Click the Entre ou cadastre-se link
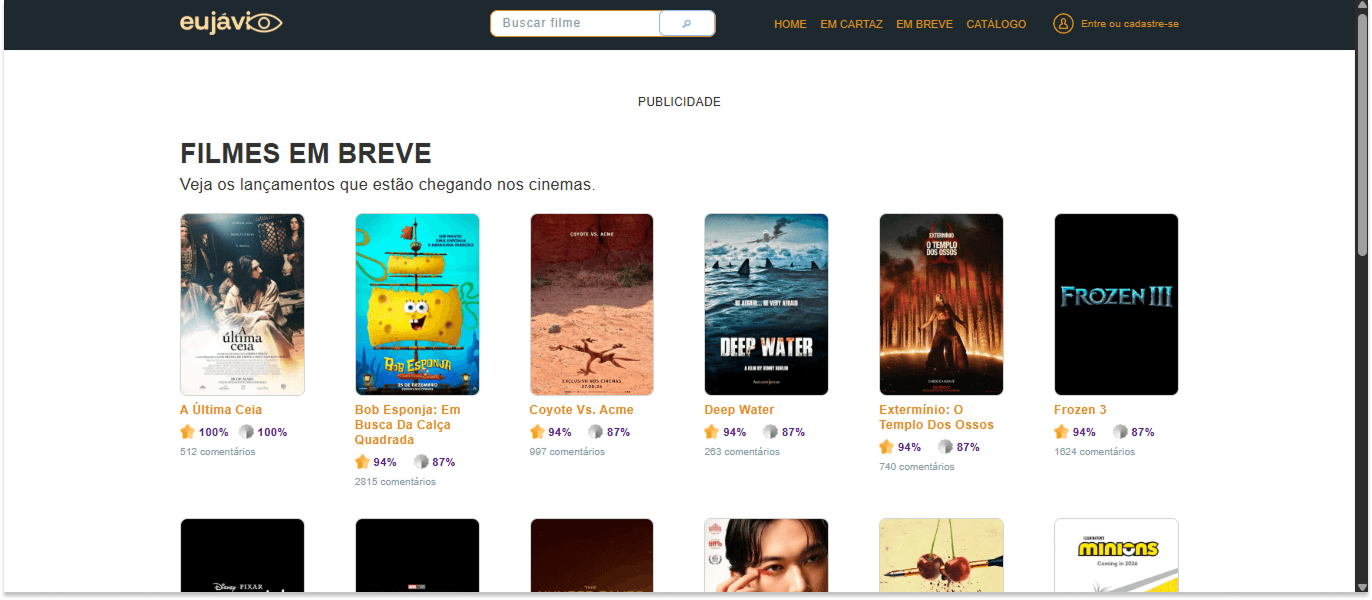This screenshot has width=1372, height=600. tap(1130, 24)
